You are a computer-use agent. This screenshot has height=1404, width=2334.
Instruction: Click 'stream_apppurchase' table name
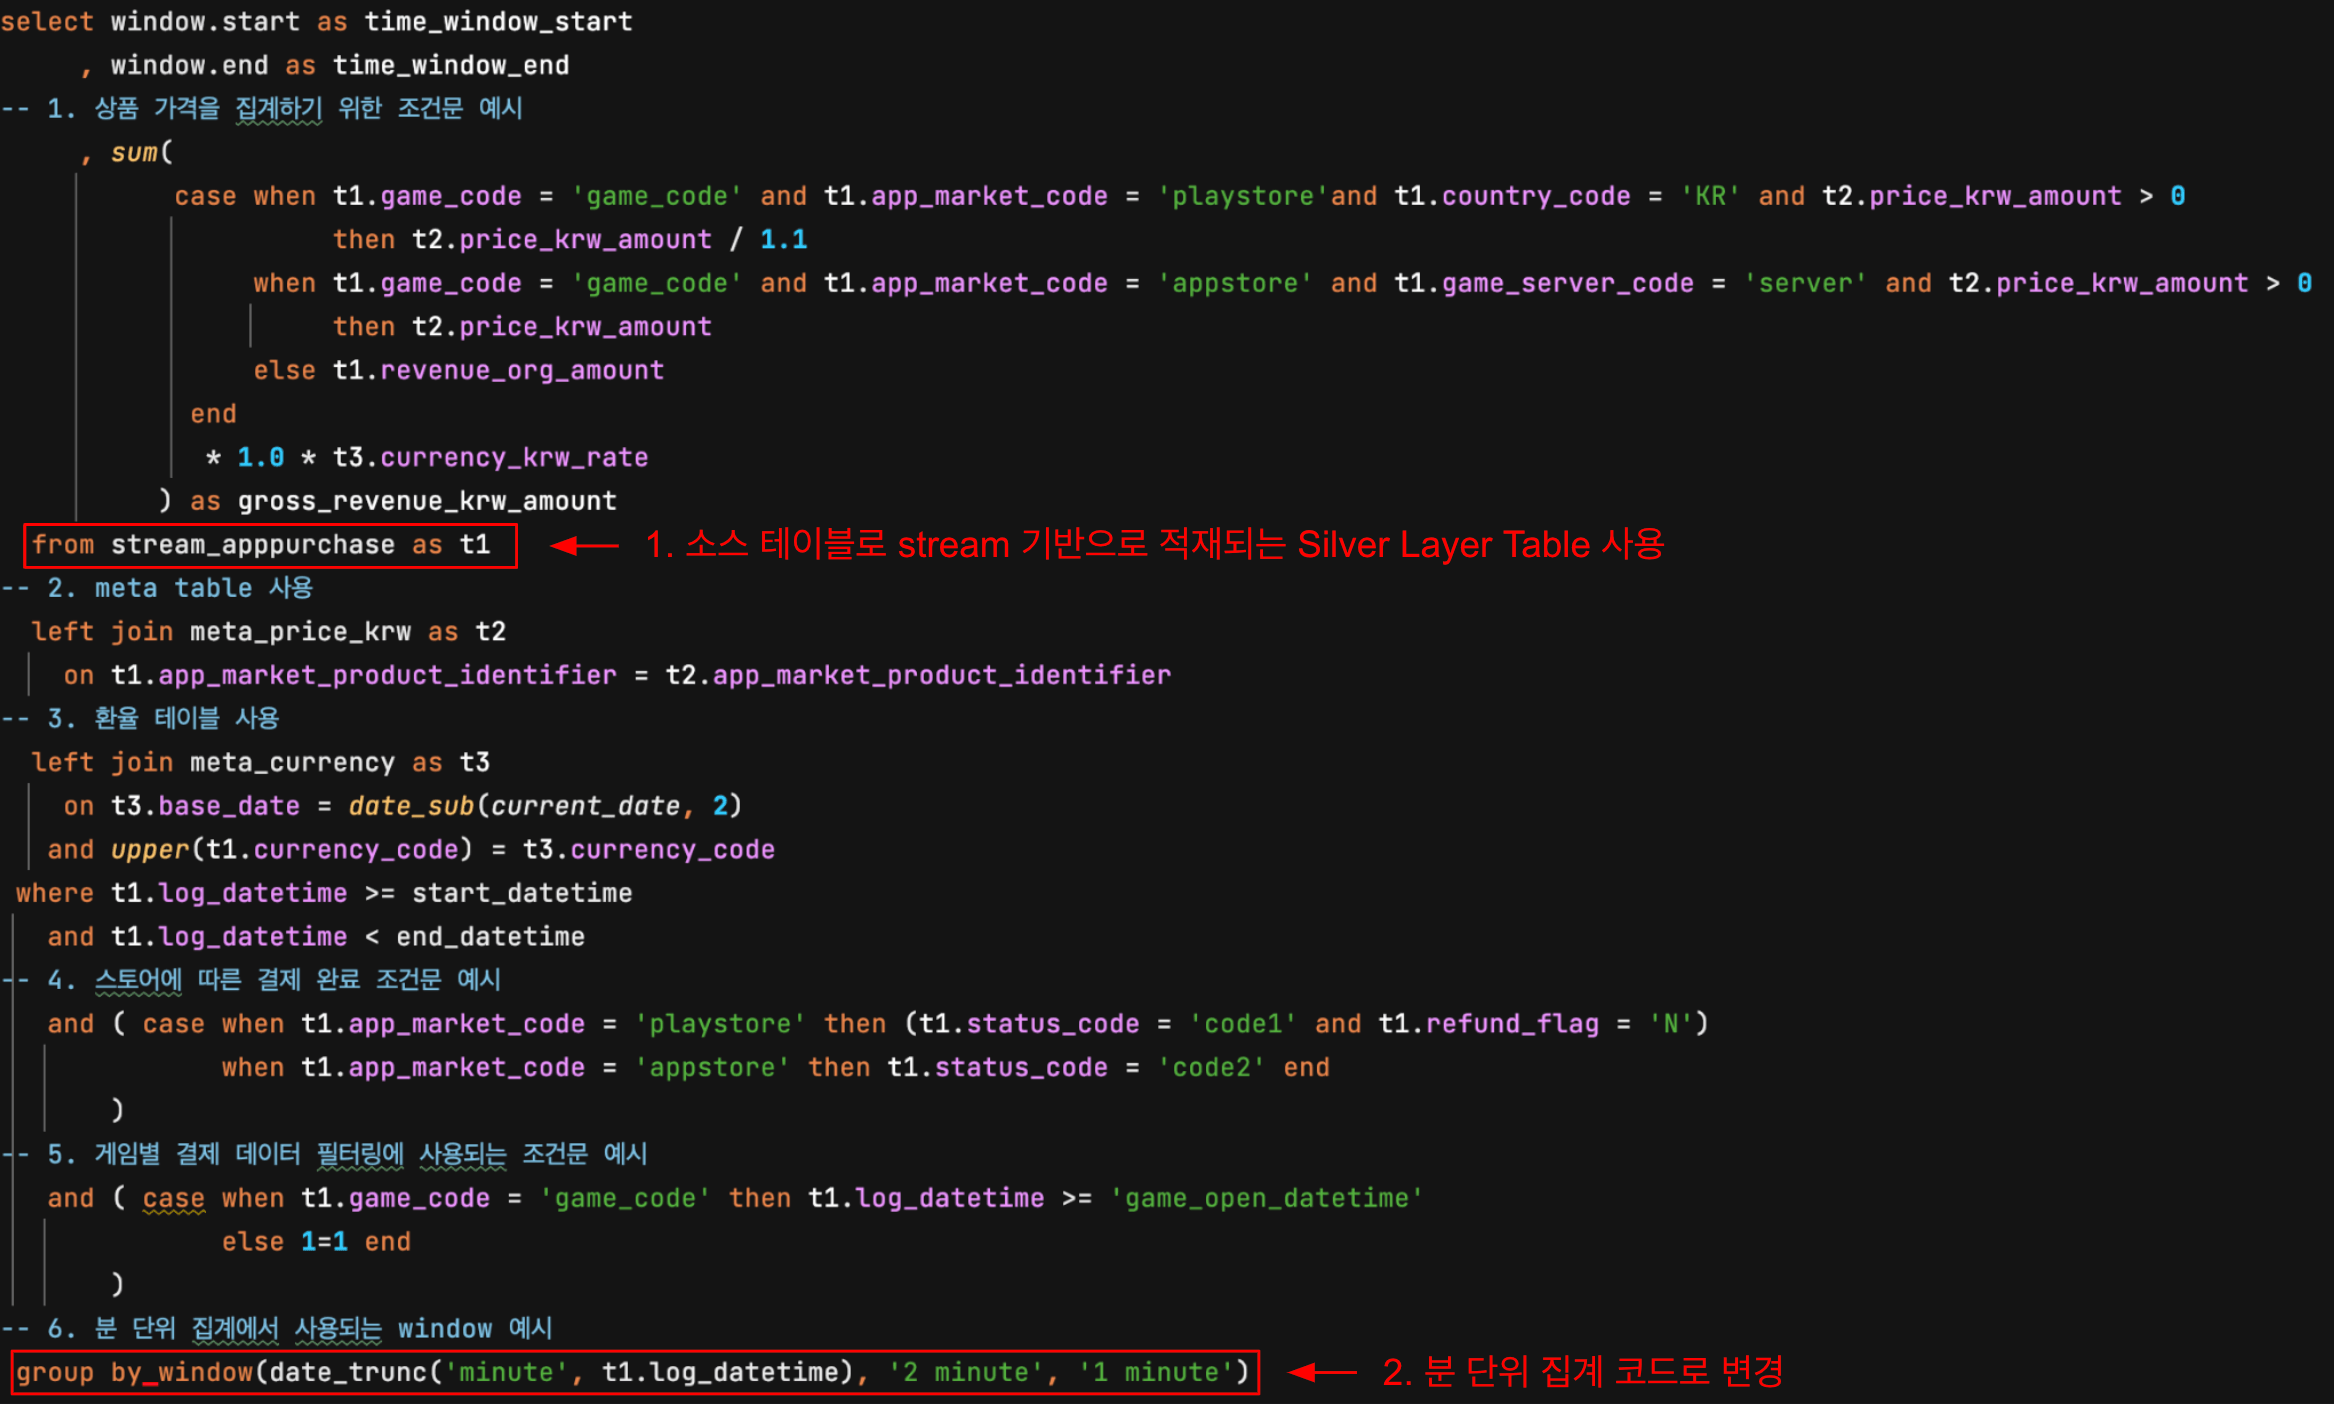point(253,544)
